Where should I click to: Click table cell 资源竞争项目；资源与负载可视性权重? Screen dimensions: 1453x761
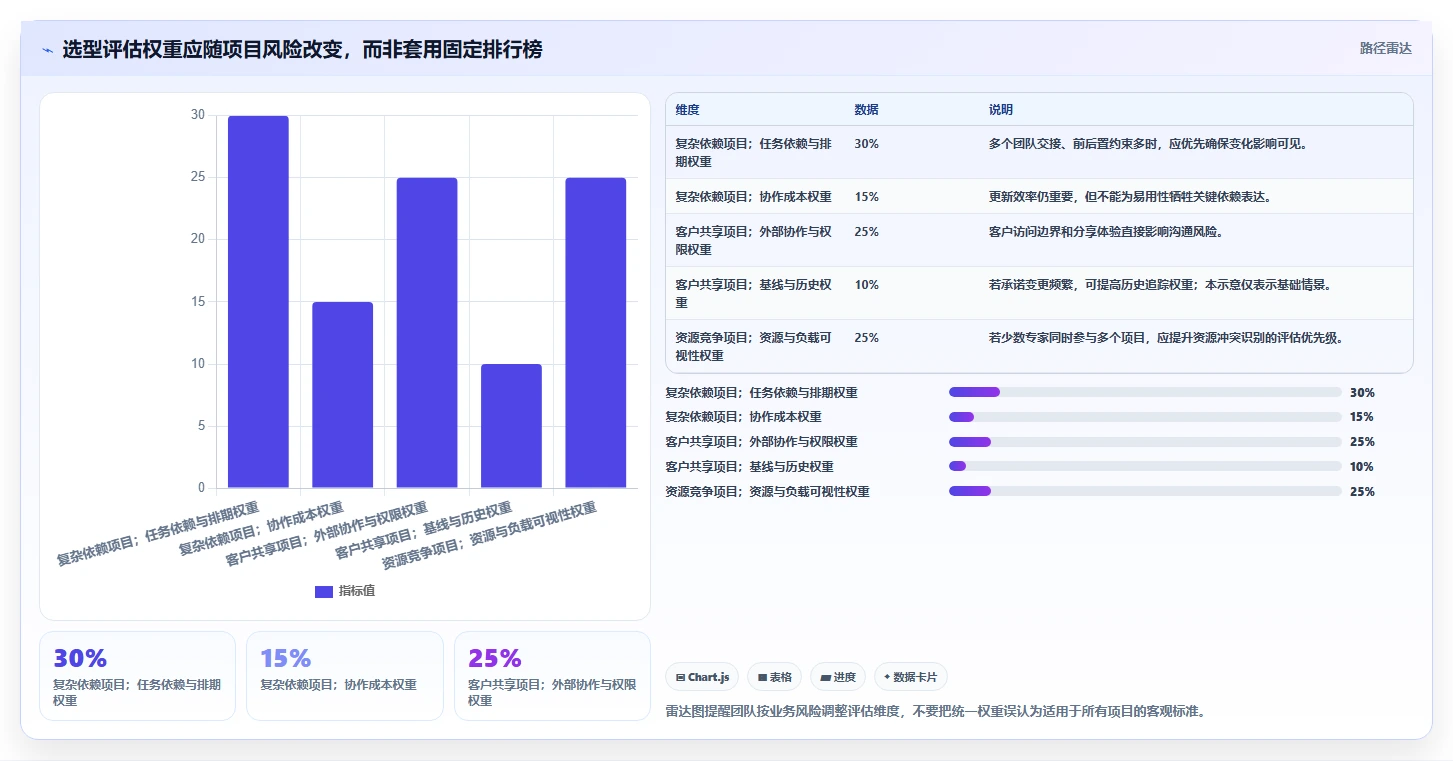(753, 346)
